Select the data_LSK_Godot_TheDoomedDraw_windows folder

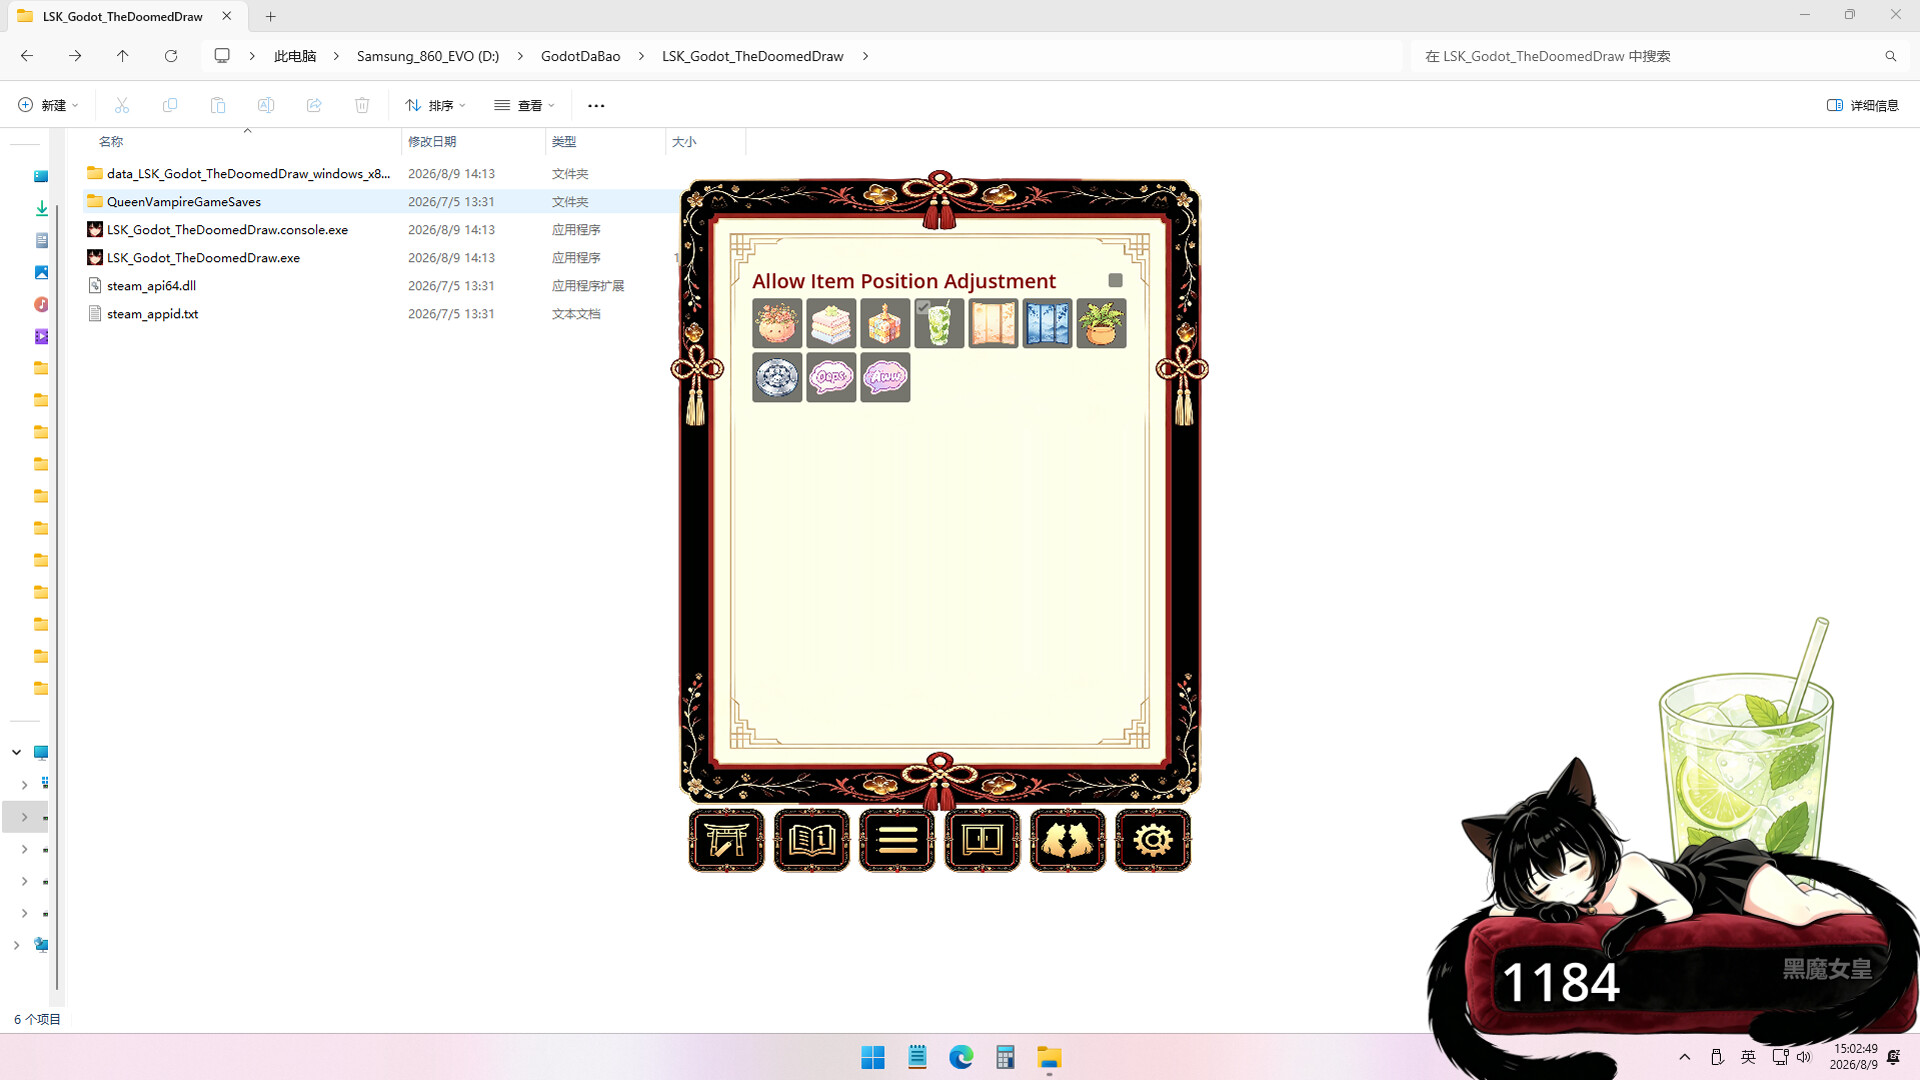pos(248,174)
